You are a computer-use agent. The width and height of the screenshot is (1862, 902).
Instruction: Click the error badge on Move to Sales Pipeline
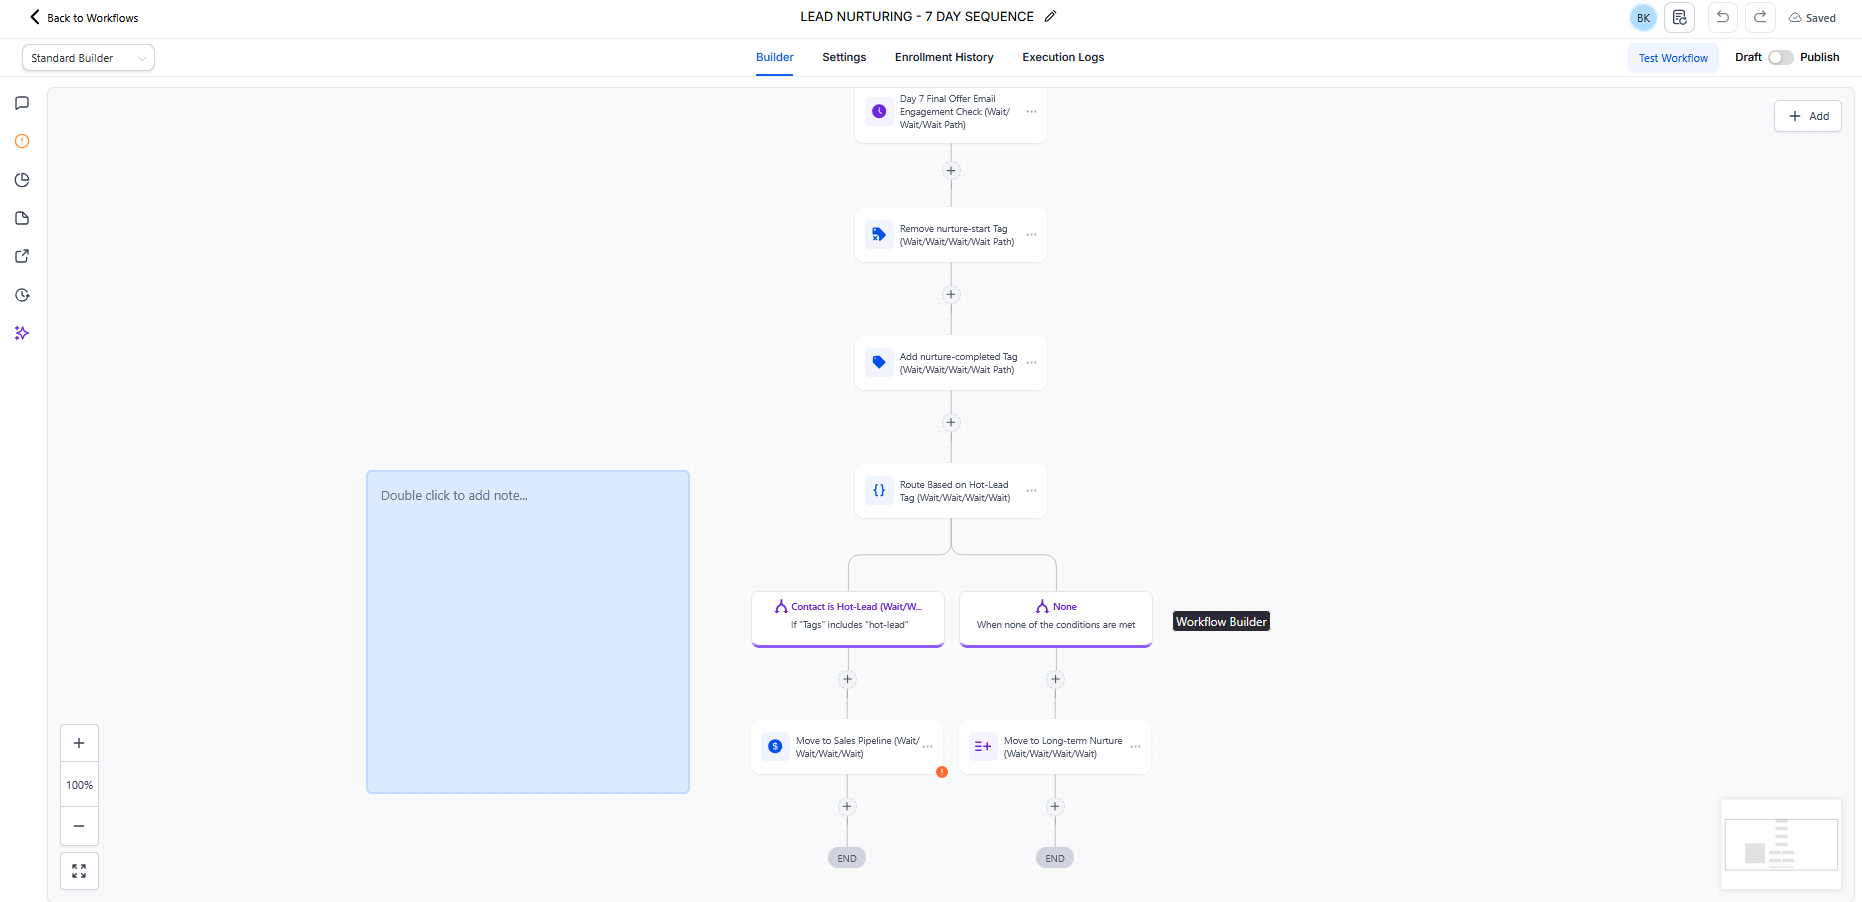click(942, 772)
